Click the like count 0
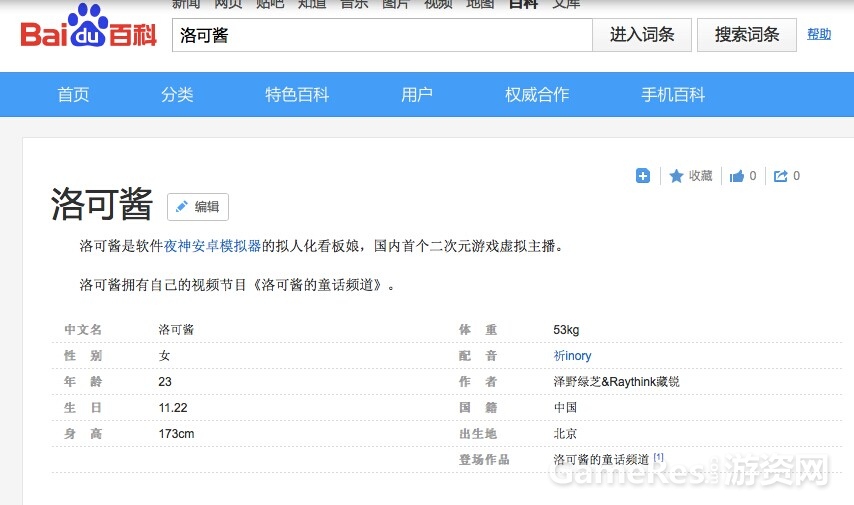This screenshot has height=505, width=854. pos(753,176)
